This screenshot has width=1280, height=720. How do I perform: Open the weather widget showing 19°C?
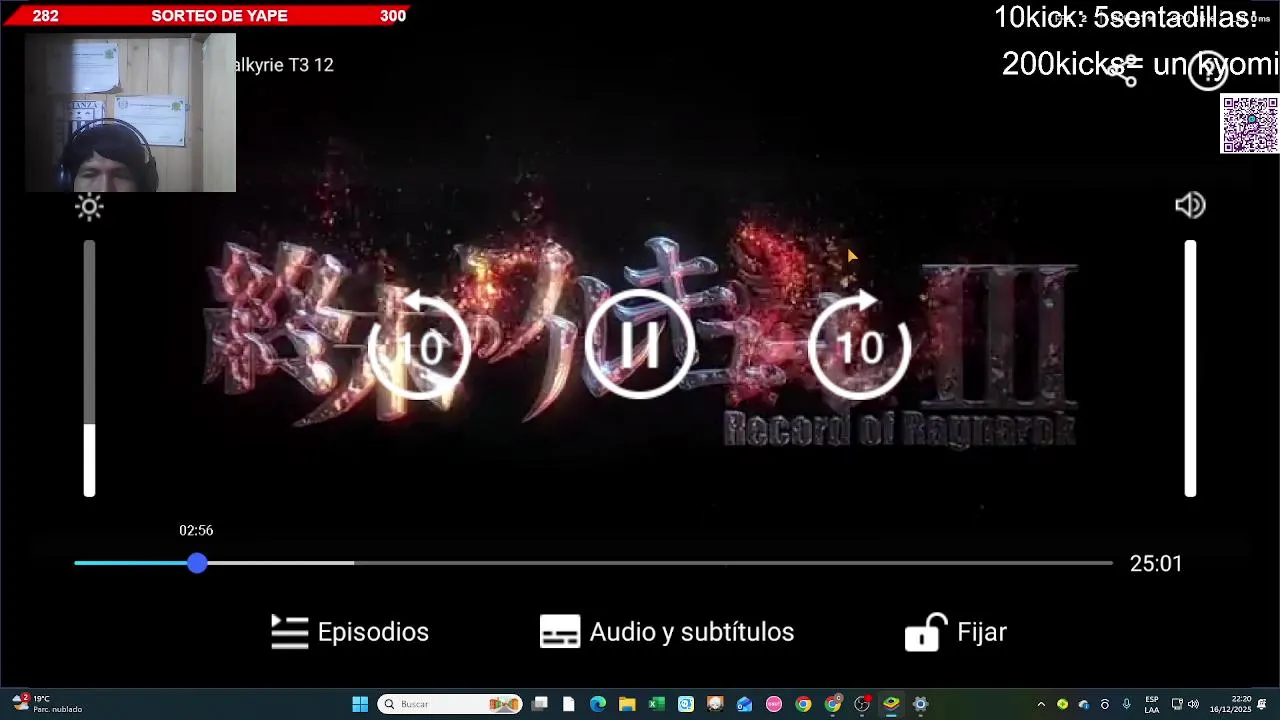tap(47, 704)
